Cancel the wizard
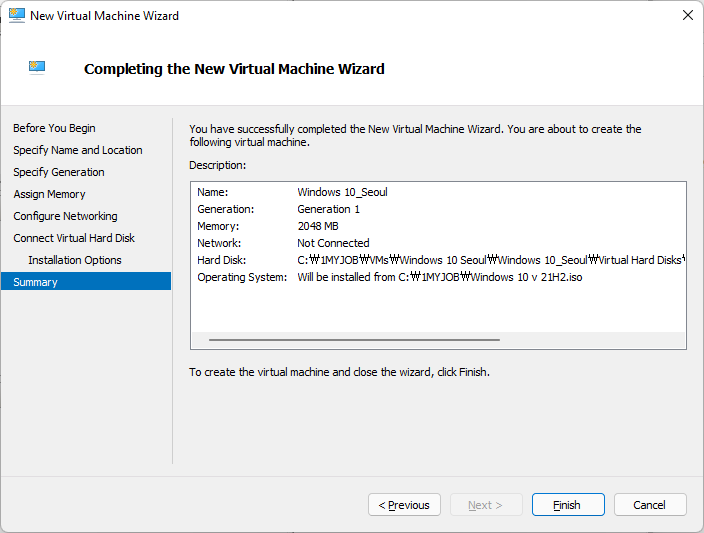 tap(650, 505)
